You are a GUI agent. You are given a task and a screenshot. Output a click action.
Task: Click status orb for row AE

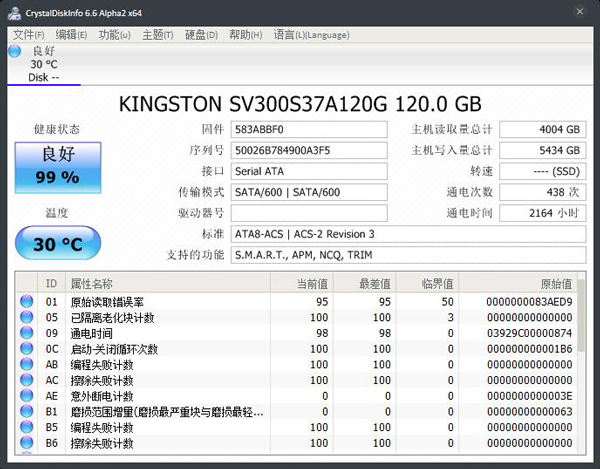(26, 396)
